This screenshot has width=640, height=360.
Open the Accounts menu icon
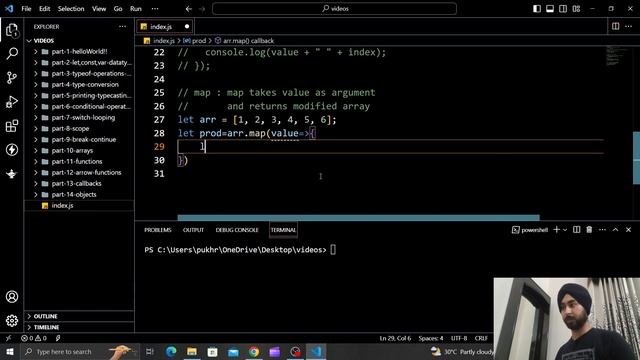[12, 297]
